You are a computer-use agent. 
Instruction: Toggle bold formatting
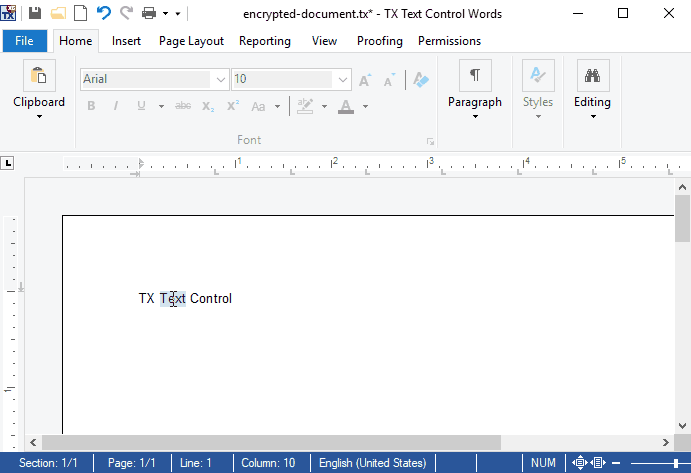pos(91,106)
